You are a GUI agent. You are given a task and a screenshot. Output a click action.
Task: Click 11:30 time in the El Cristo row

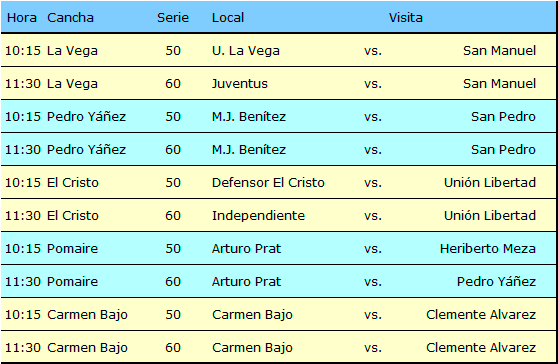23,216
